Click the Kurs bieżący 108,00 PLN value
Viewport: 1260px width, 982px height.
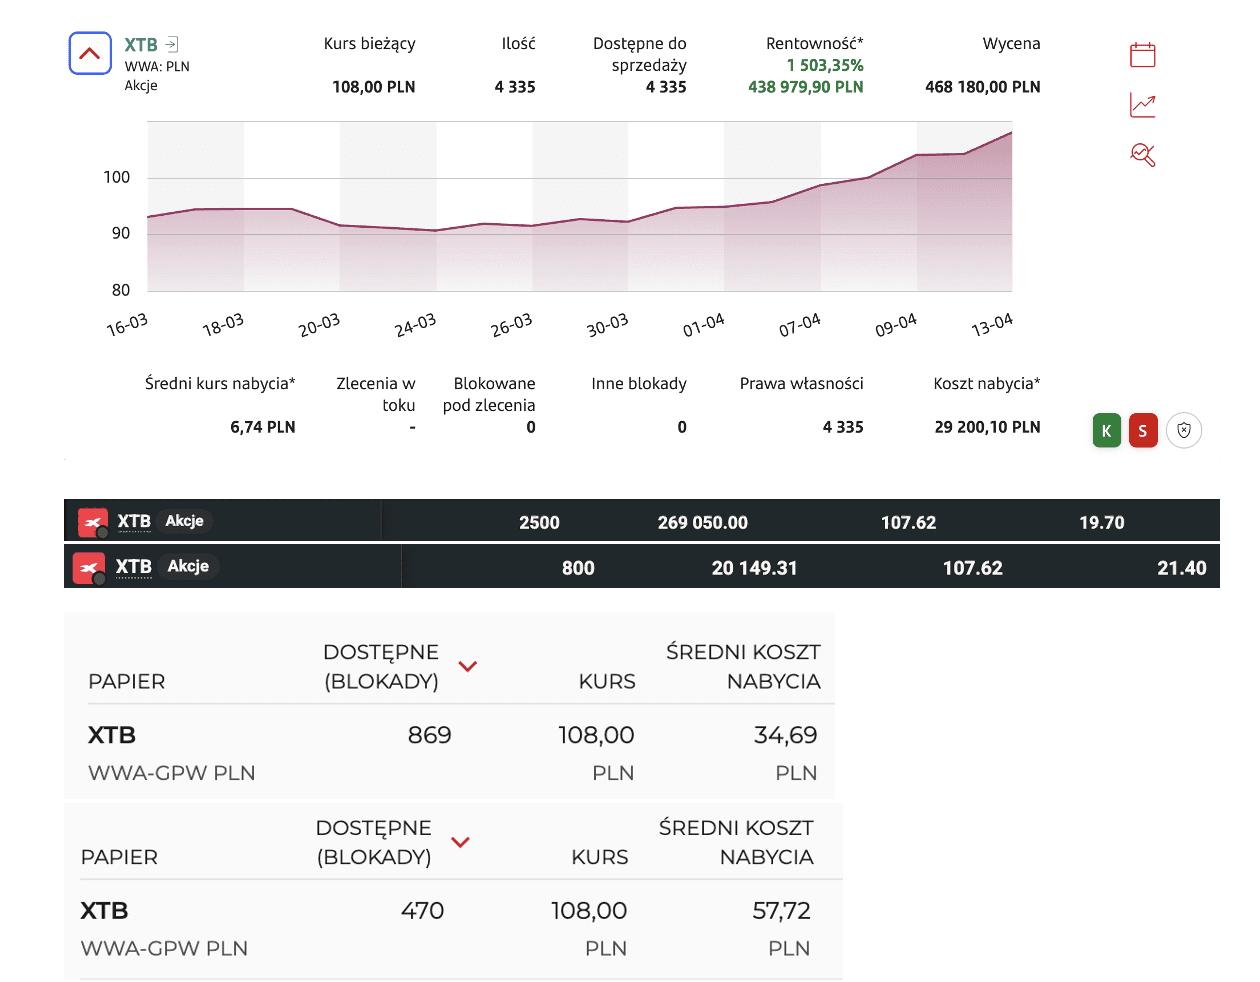[x=374, y=87]
